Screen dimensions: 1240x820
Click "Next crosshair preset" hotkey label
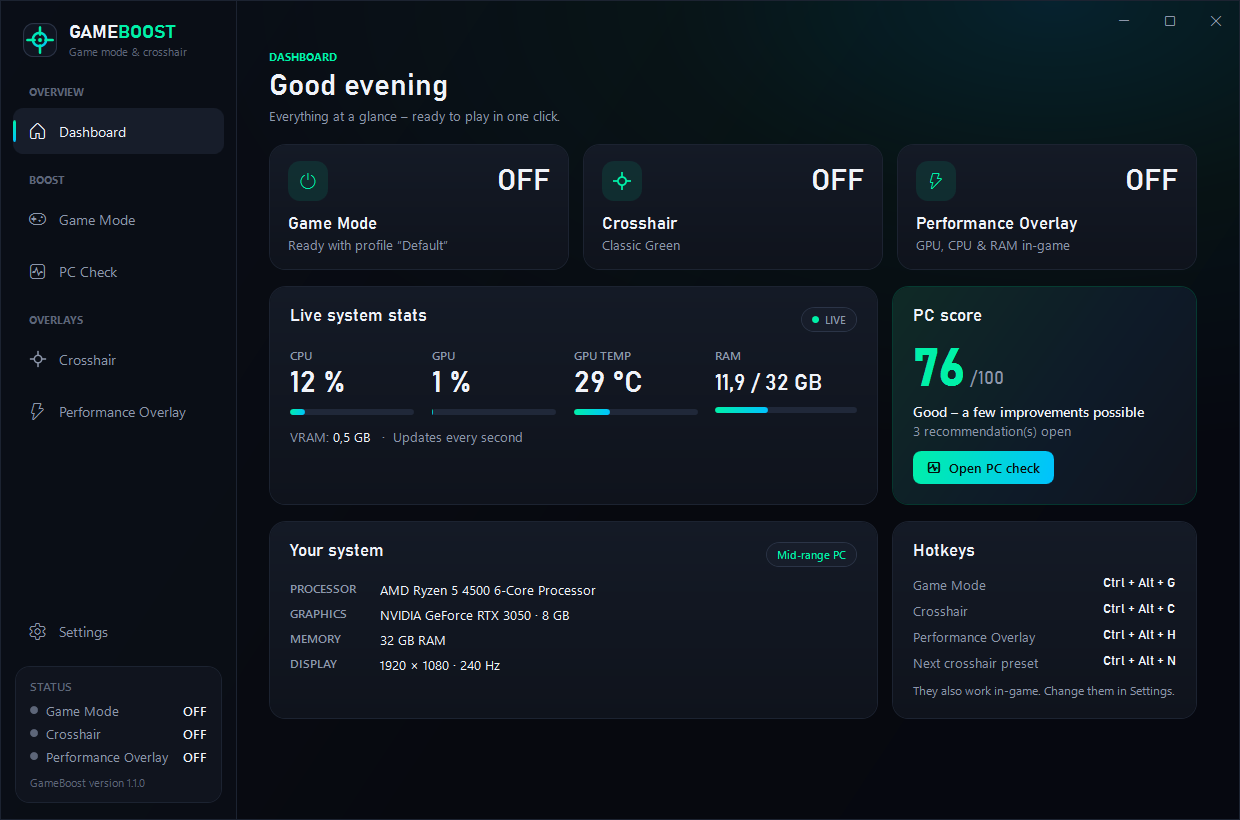(x=975, y=663)
